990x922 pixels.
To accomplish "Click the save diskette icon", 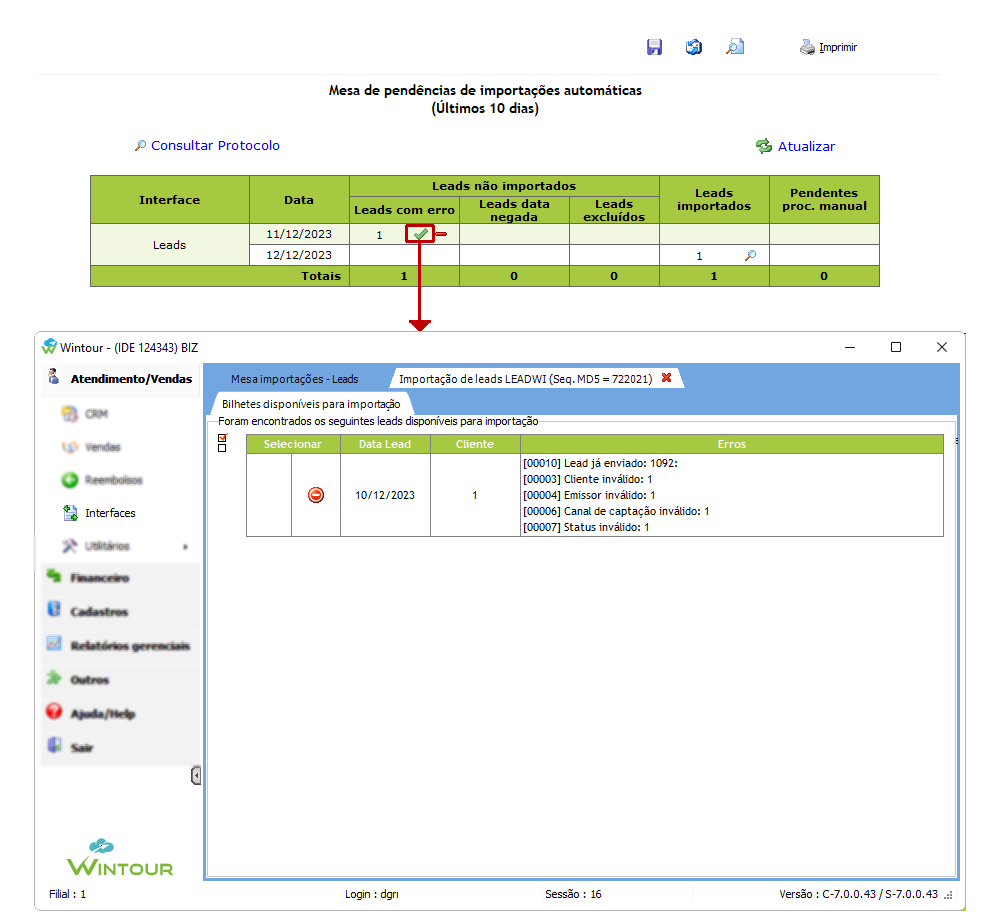I will click(654, 47).
